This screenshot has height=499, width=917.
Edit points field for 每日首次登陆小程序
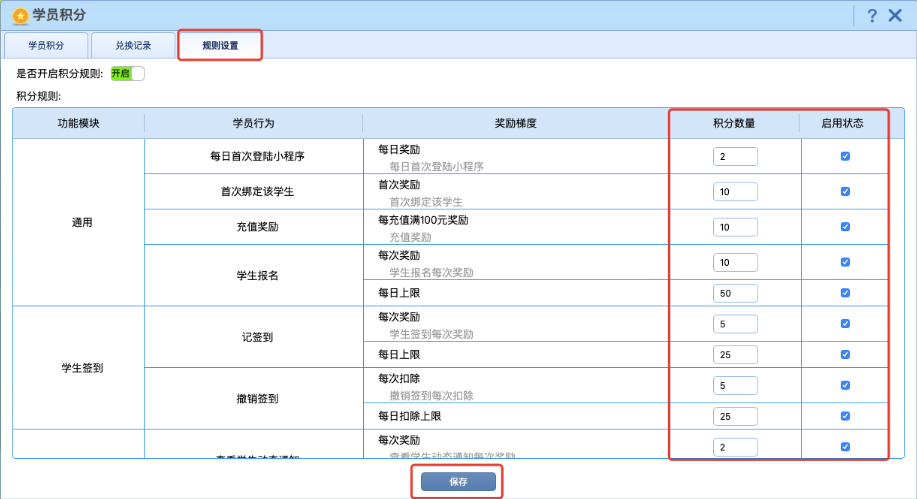coord(735,157)
